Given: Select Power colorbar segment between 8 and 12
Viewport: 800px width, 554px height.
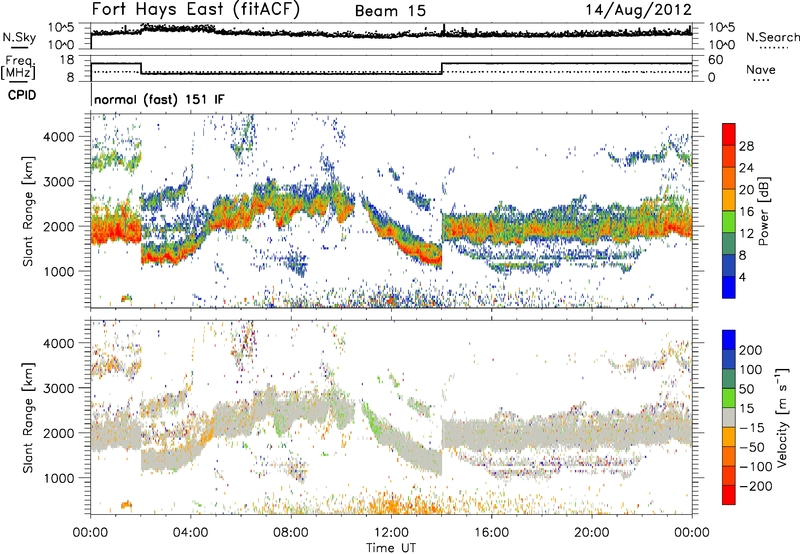Looking at the screenshot, I should point(729,244).
